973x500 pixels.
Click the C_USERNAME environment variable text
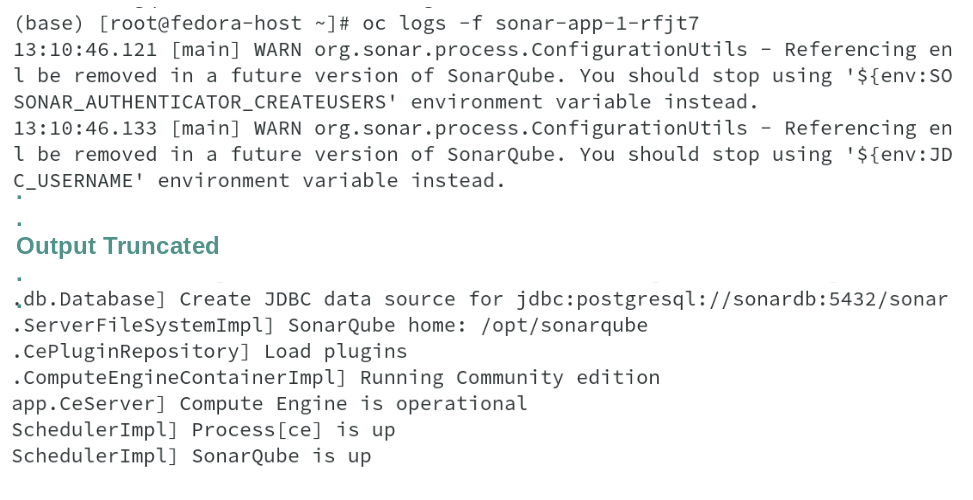pyautogui.click(x=78, y=181)
